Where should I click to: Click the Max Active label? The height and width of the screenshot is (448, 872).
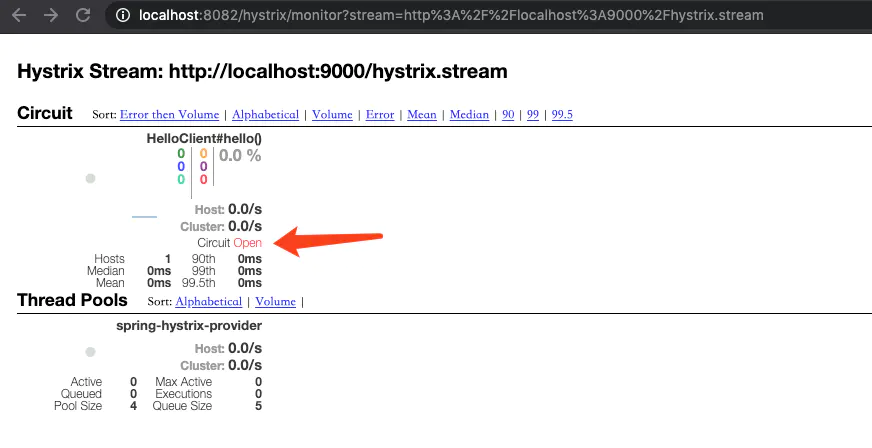(184, 382)
